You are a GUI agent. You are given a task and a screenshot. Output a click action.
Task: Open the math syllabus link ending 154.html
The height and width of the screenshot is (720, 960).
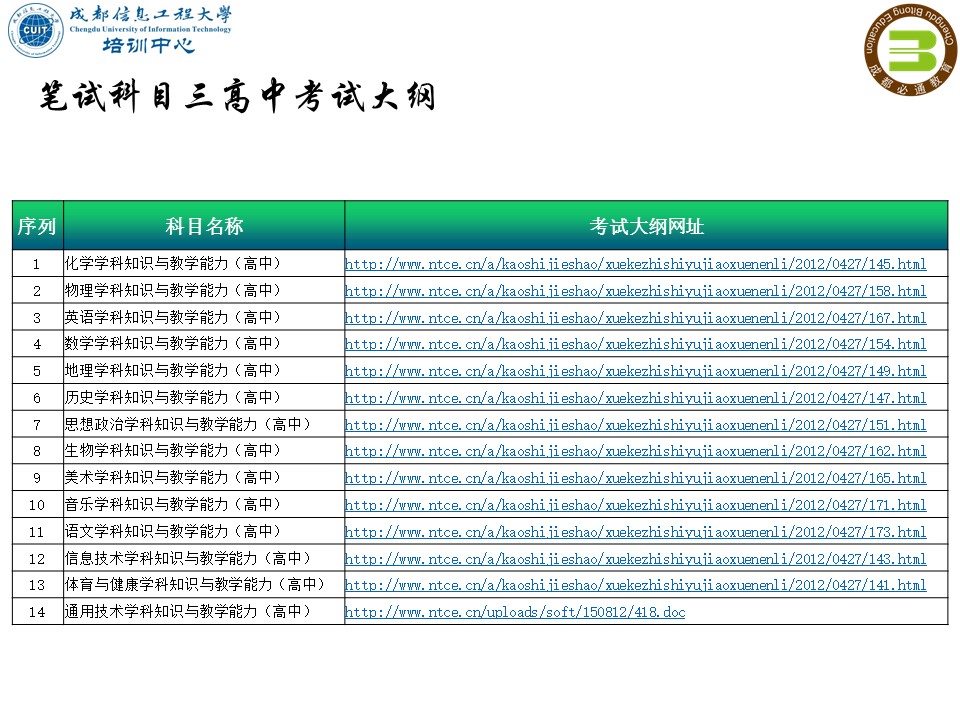[635, 344]
